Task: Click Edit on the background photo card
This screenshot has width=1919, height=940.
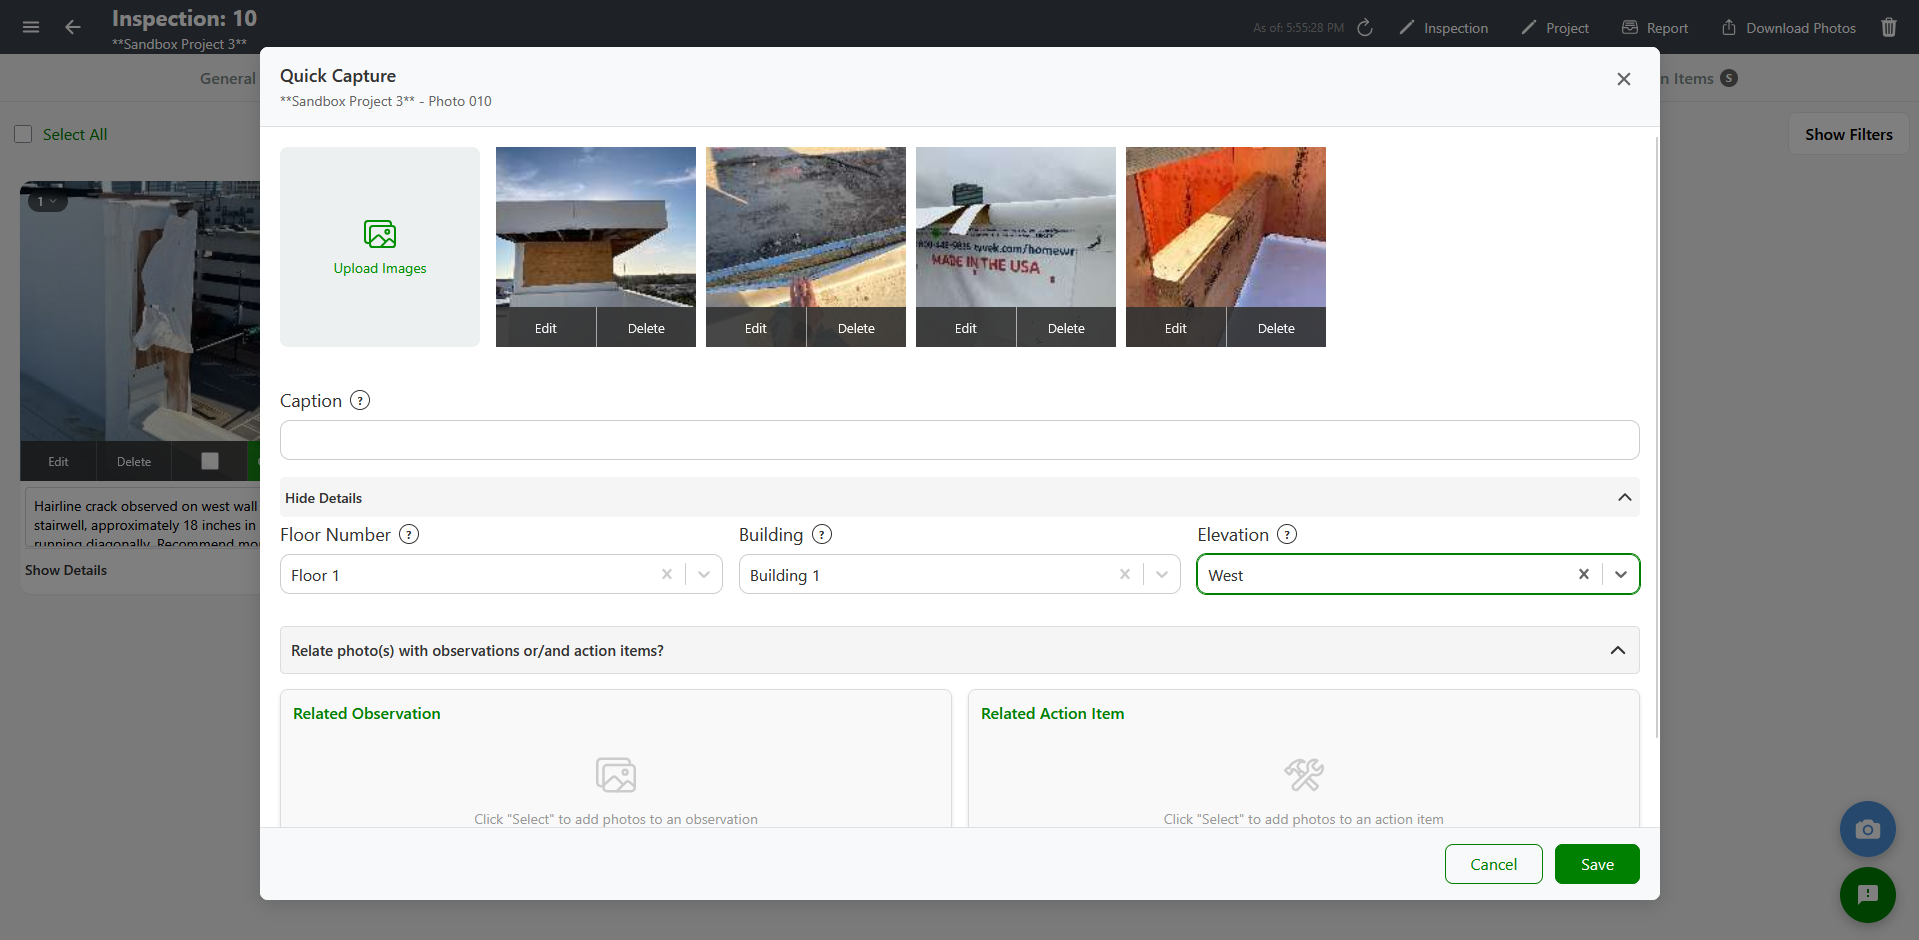Action: pos(58,461)
